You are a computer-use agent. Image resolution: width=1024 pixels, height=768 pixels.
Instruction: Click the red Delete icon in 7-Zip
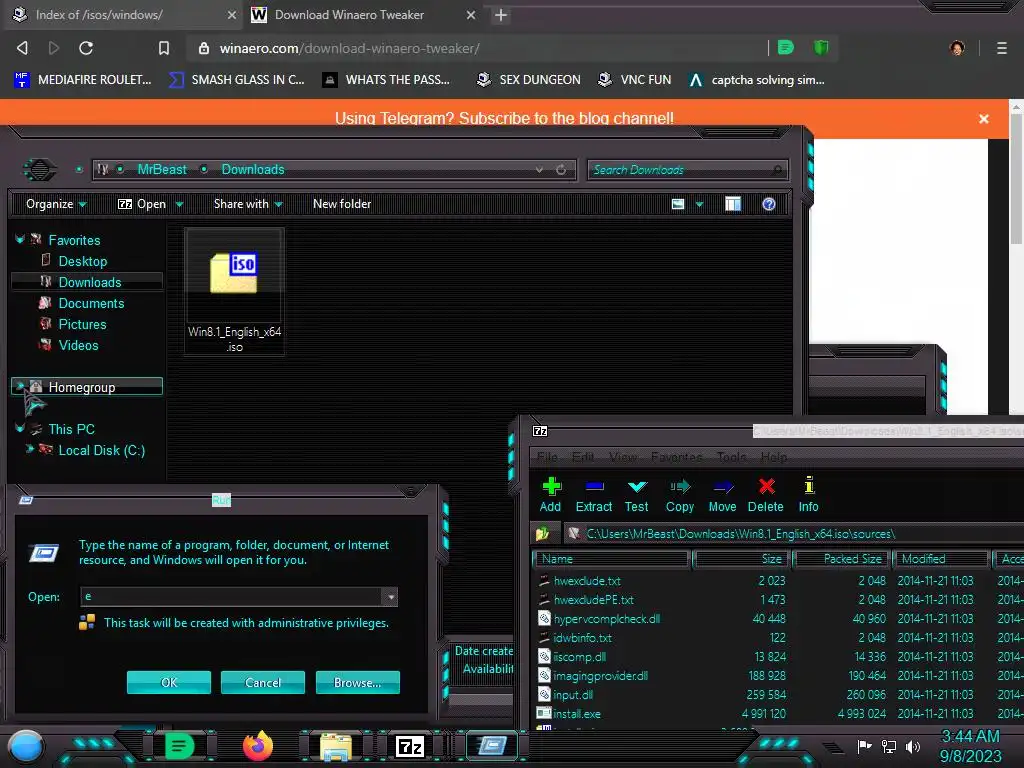pyautogui.click(x=766, y=487)
